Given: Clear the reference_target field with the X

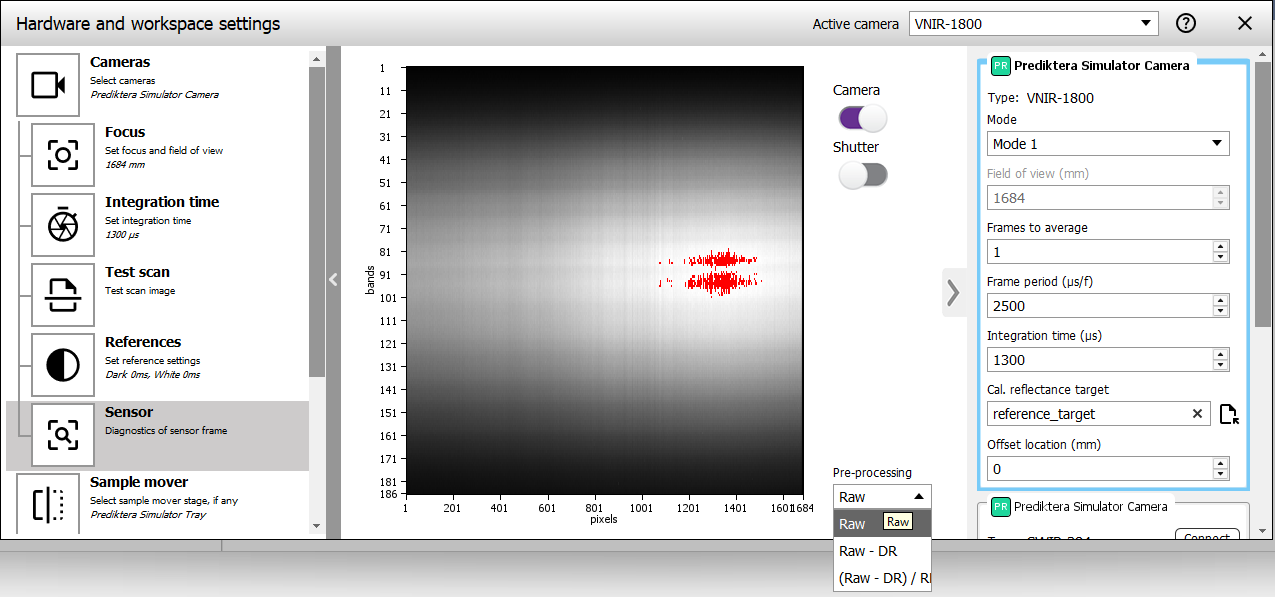Looking at the screenshot, I should click(1197, 413).
